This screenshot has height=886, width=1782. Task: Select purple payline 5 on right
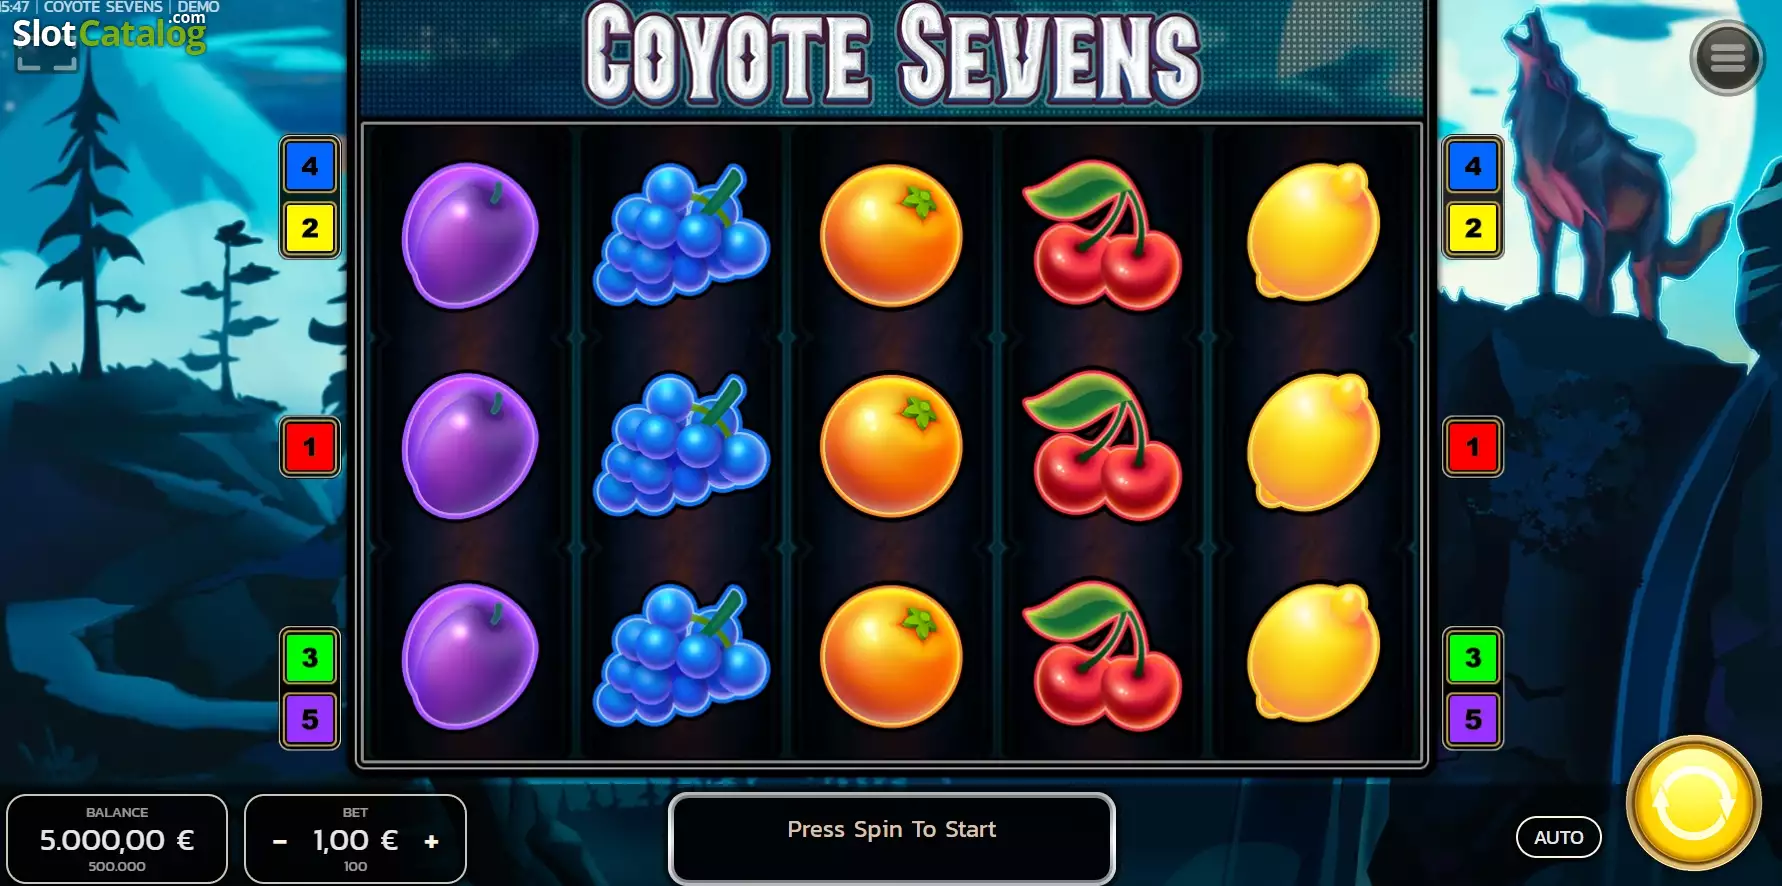[x=1473, y=719]
